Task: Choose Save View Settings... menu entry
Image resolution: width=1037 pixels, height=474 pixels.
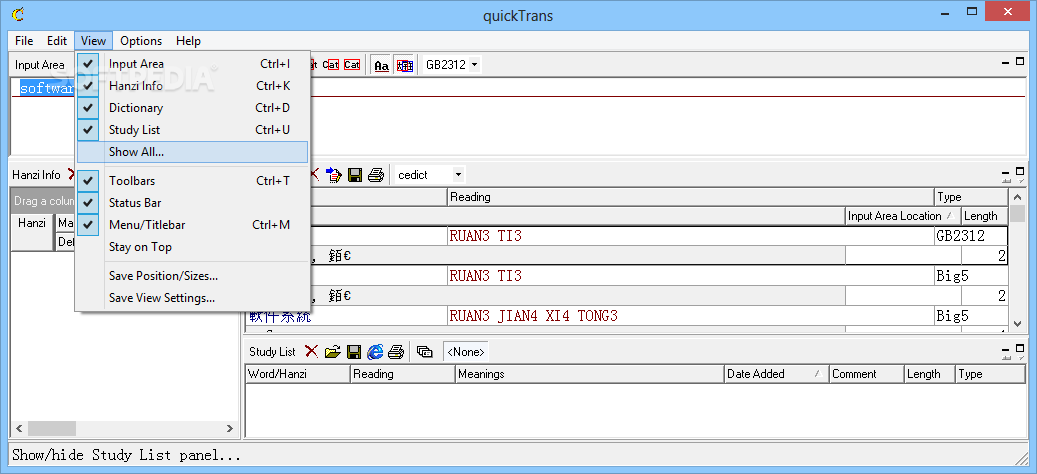Action: [x=192, y=297]
